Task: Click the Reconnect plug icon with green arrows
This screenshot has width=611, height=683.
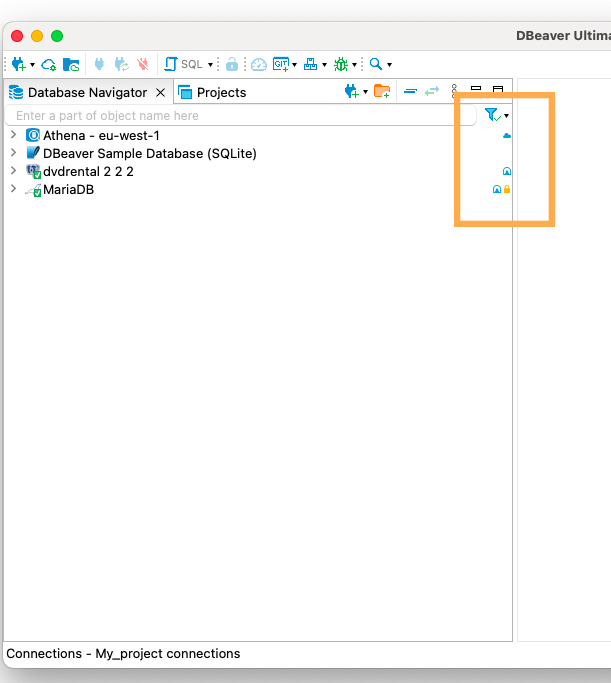Action: coord(122,64)
